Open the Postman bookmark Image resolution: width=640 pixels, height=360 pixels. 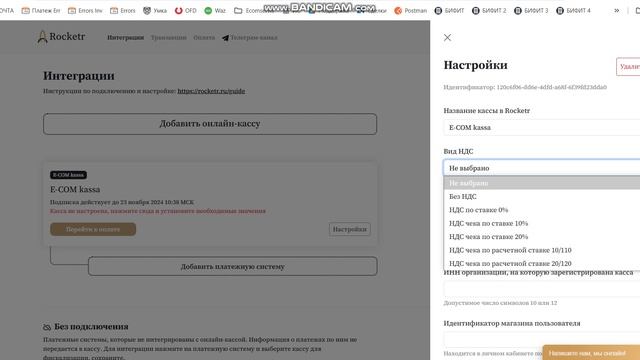[411, 11]
